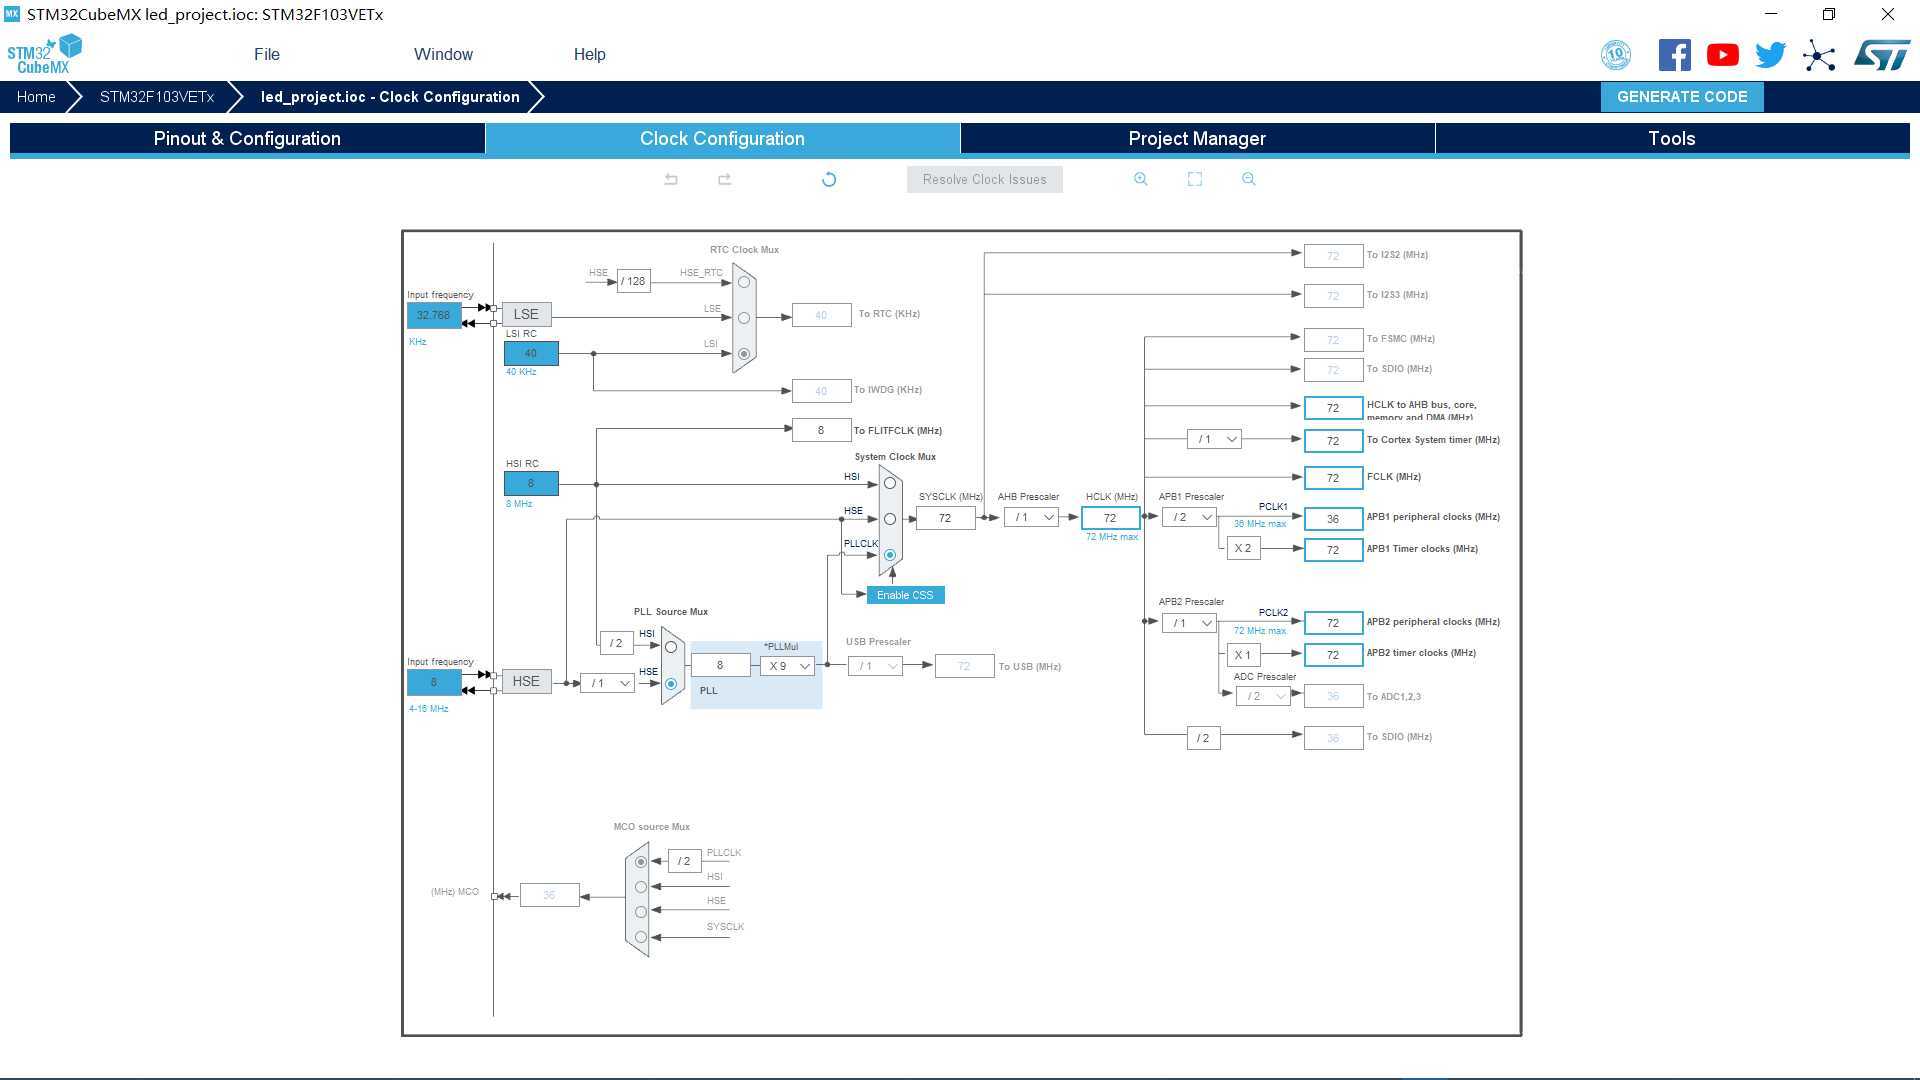Click the Generate Code button
The width and height of the screenshot is (1920, 1080).
click(1683, 96)
